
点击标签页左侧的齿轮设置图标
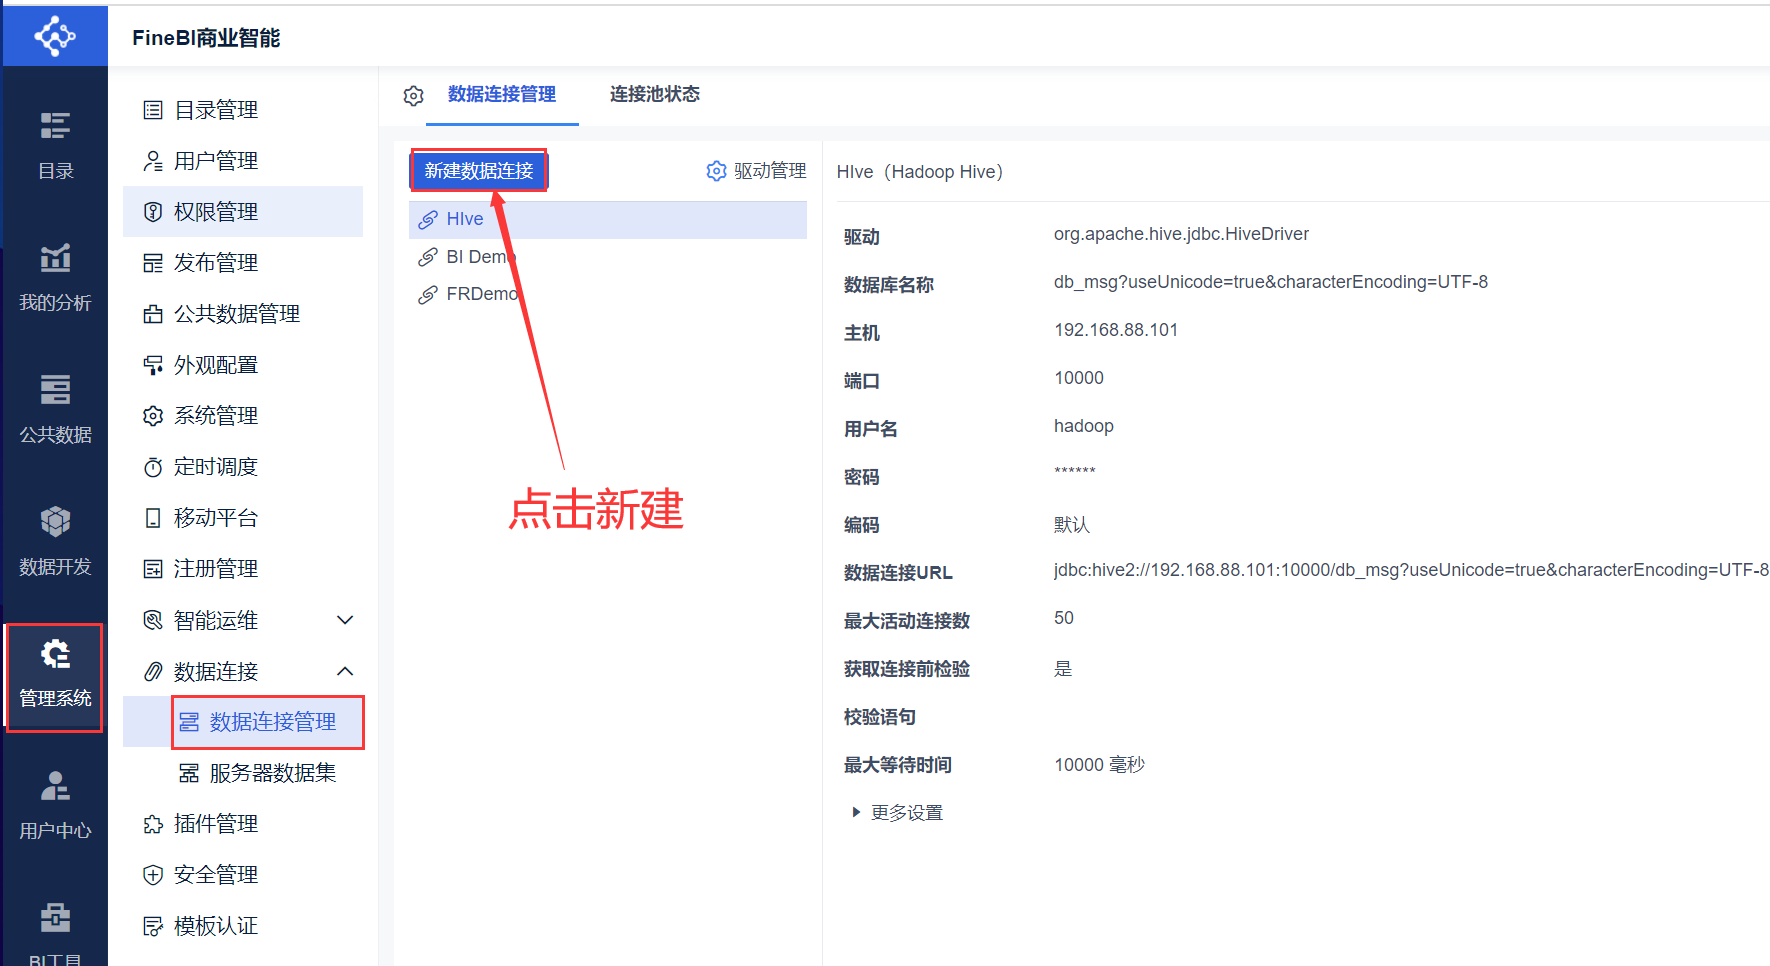click(413, 95)
